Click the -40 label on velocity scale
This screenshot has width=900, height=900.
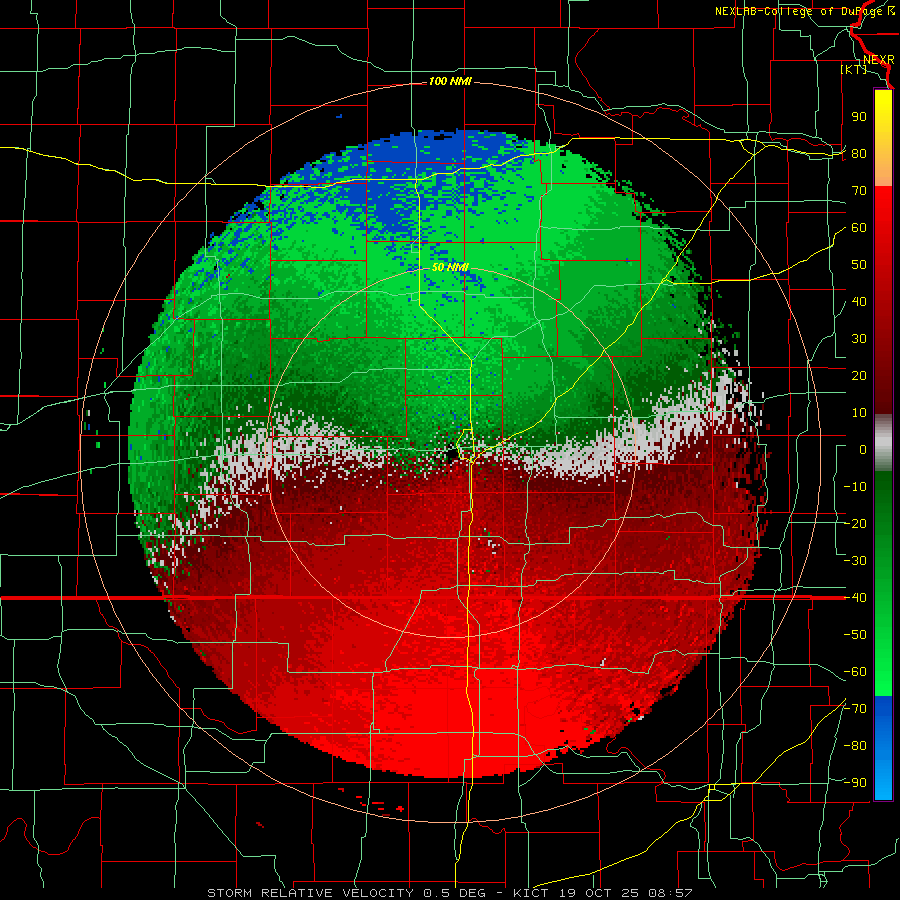pos(855,598)
